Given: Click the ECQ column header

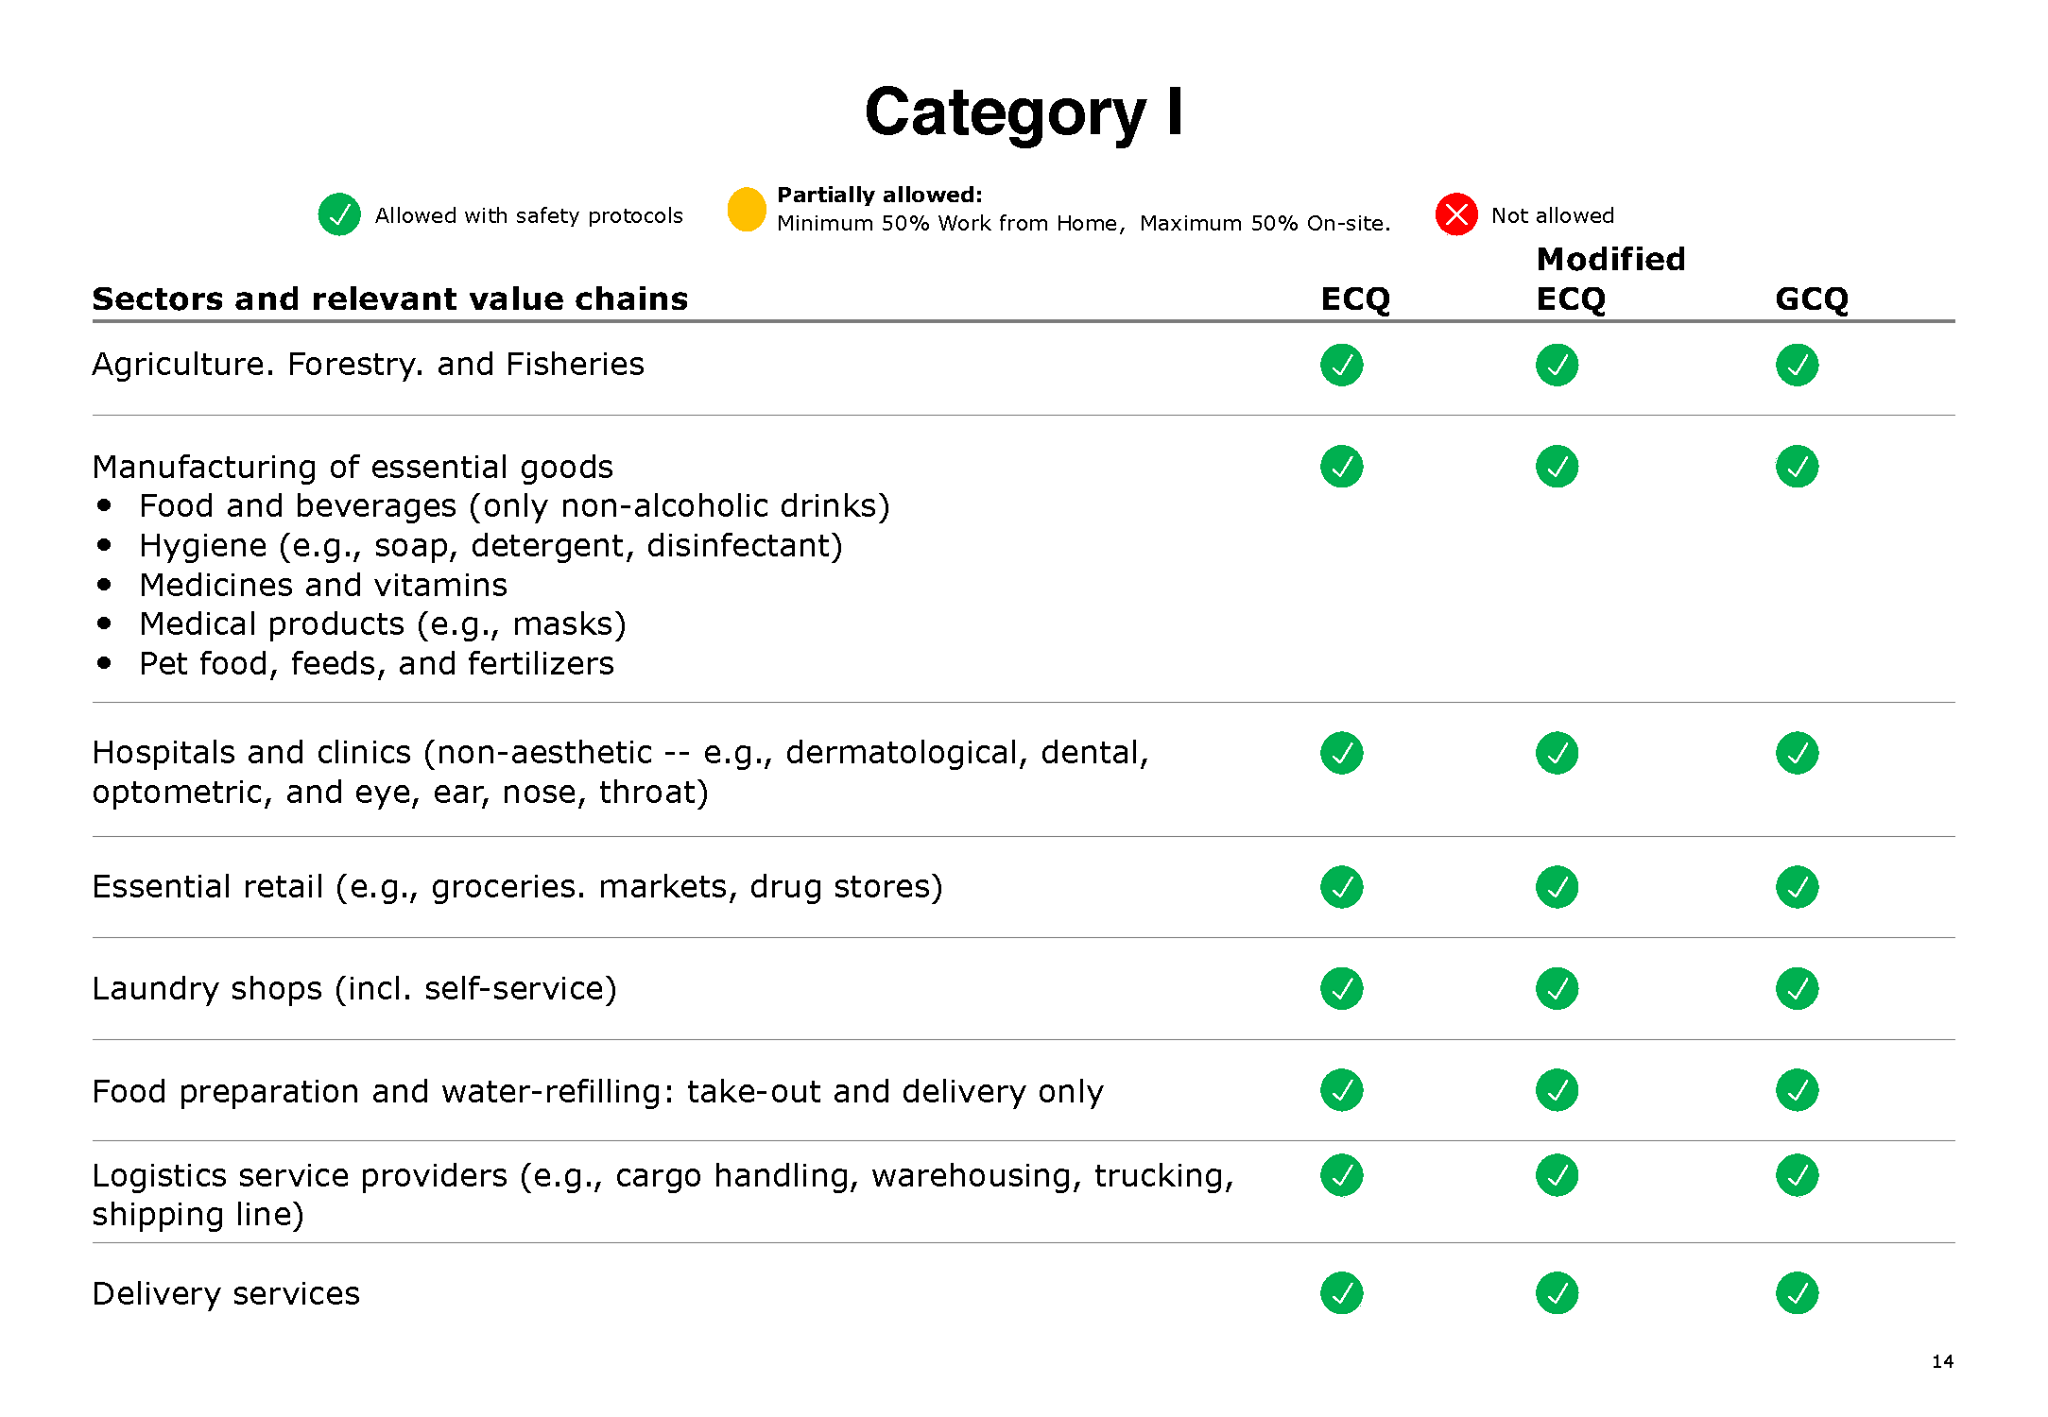Looking at the screenshot, I should tap(1355, 299).
